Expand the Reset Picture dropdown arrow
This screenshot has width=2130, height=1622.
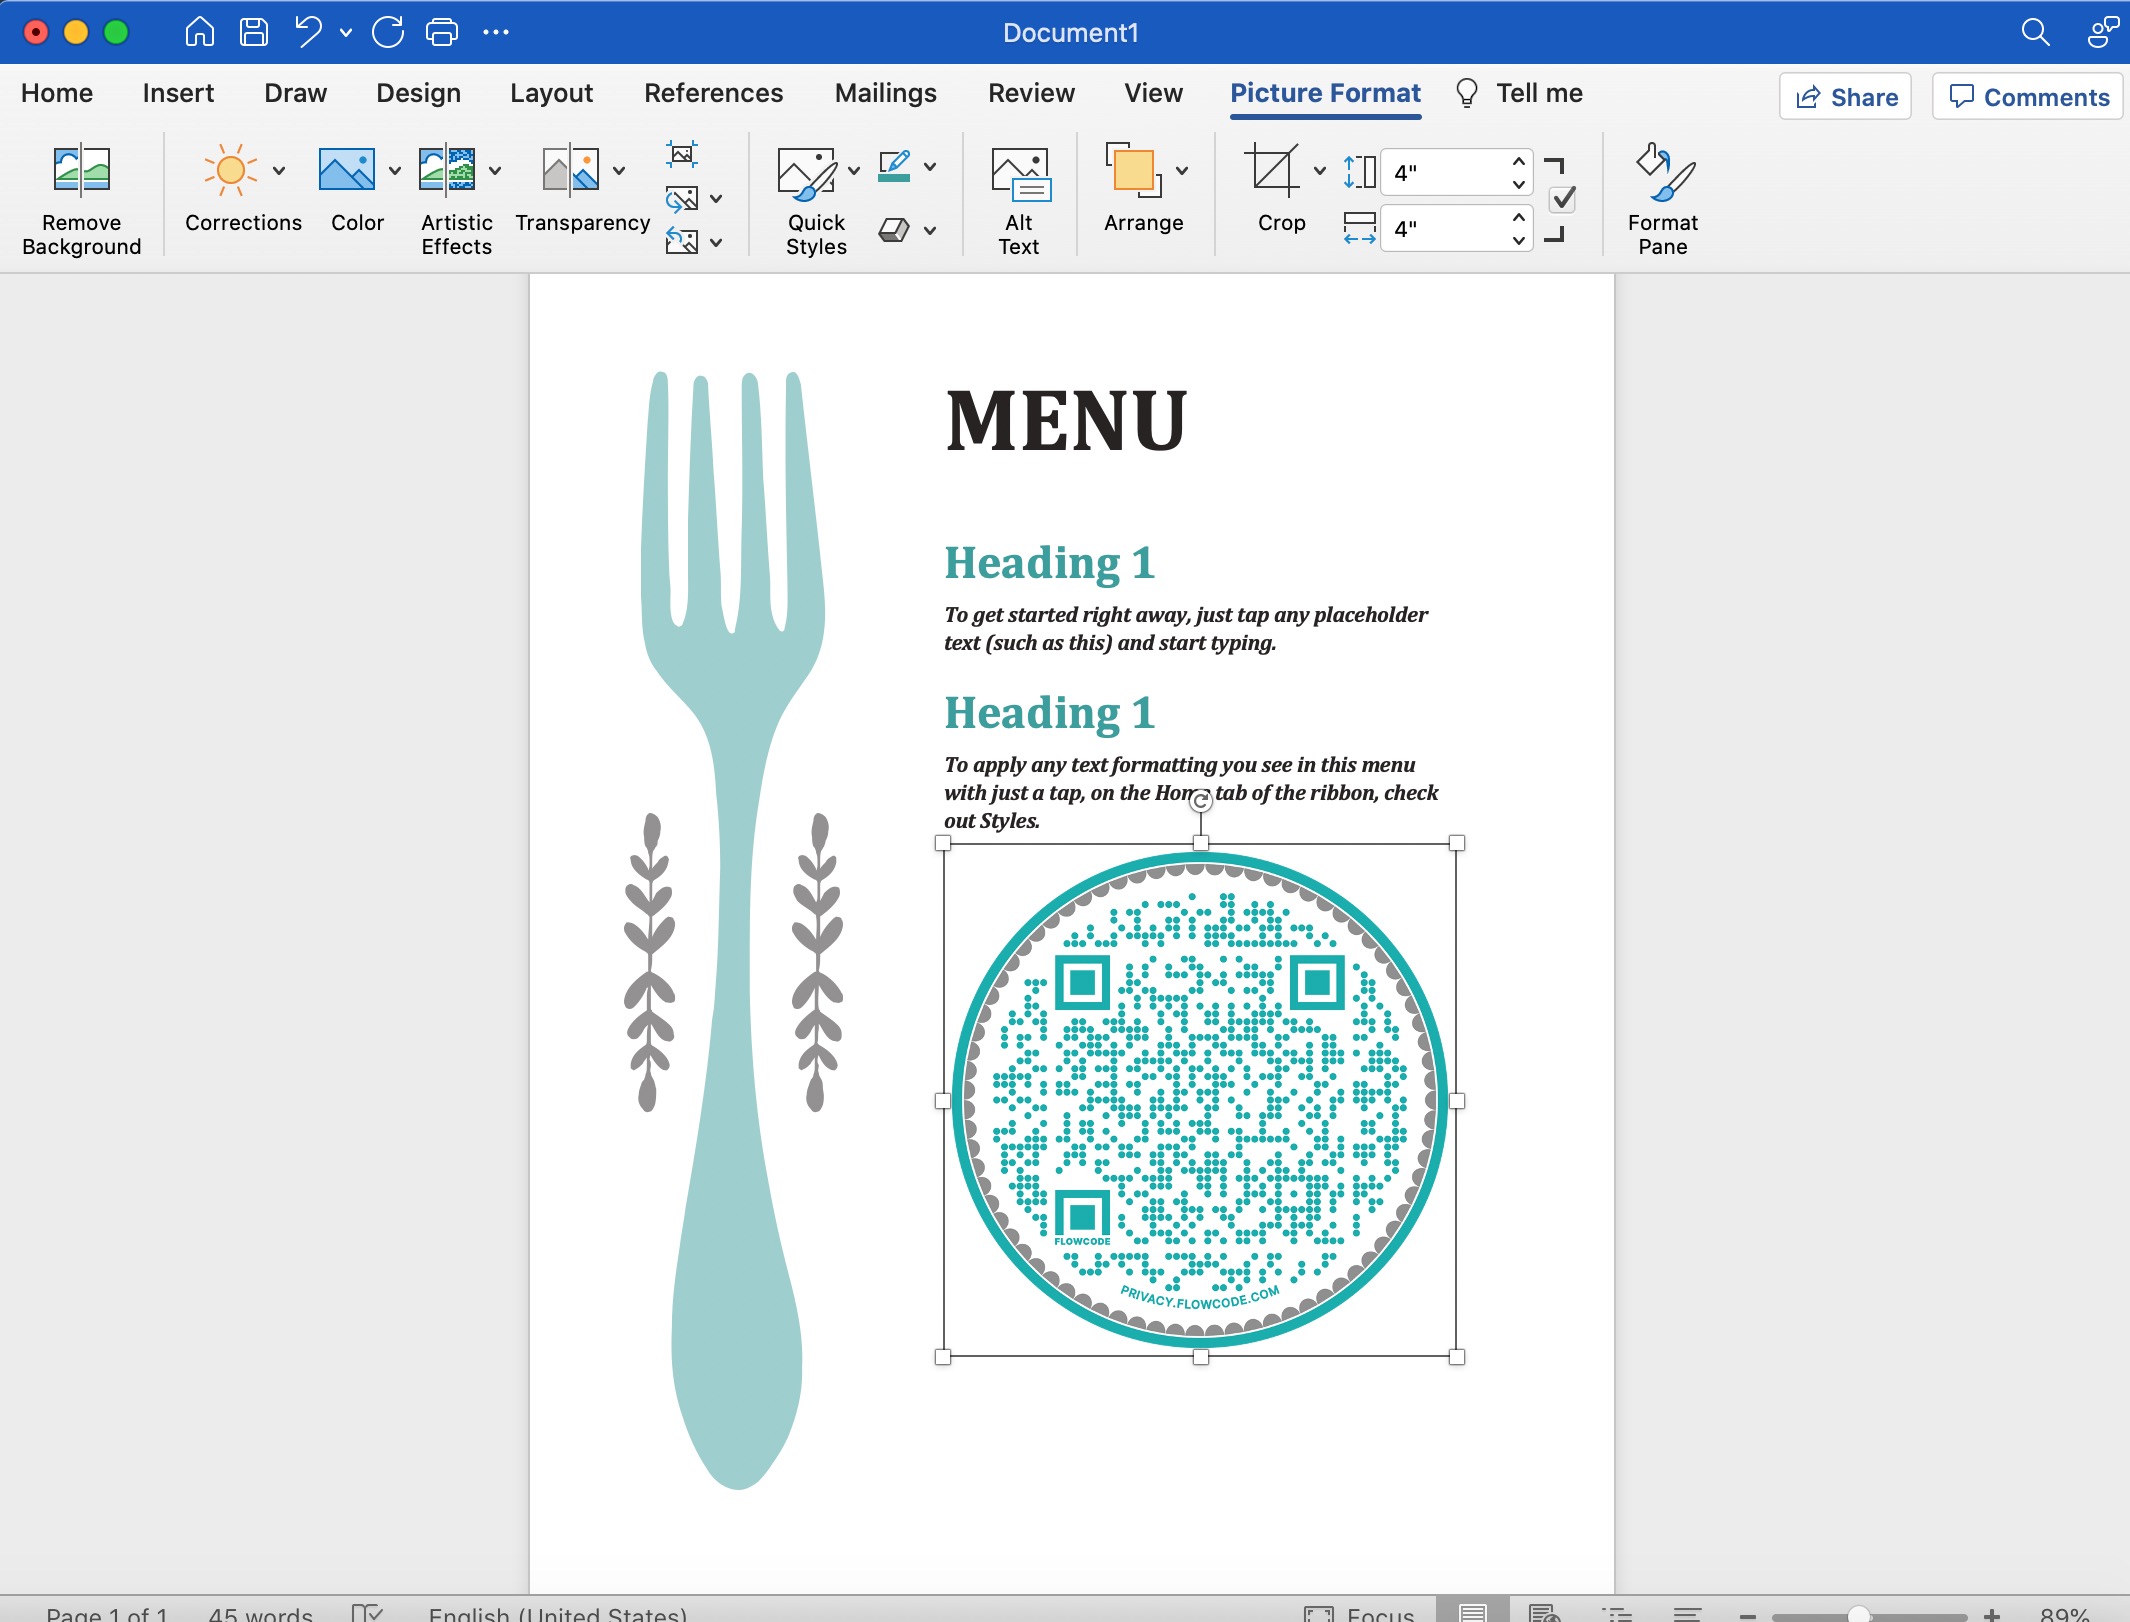(x=716, y=242)
